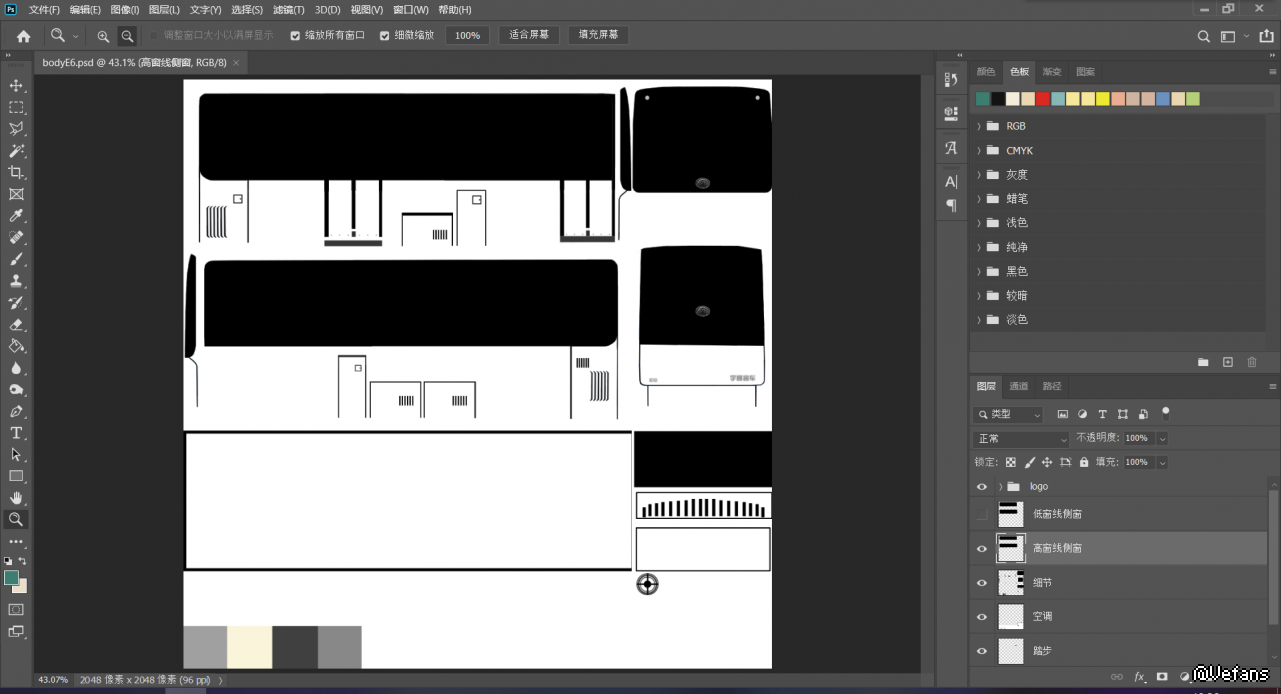Select the Eraser tool
Screen dimensions: 1281x694
16,324
